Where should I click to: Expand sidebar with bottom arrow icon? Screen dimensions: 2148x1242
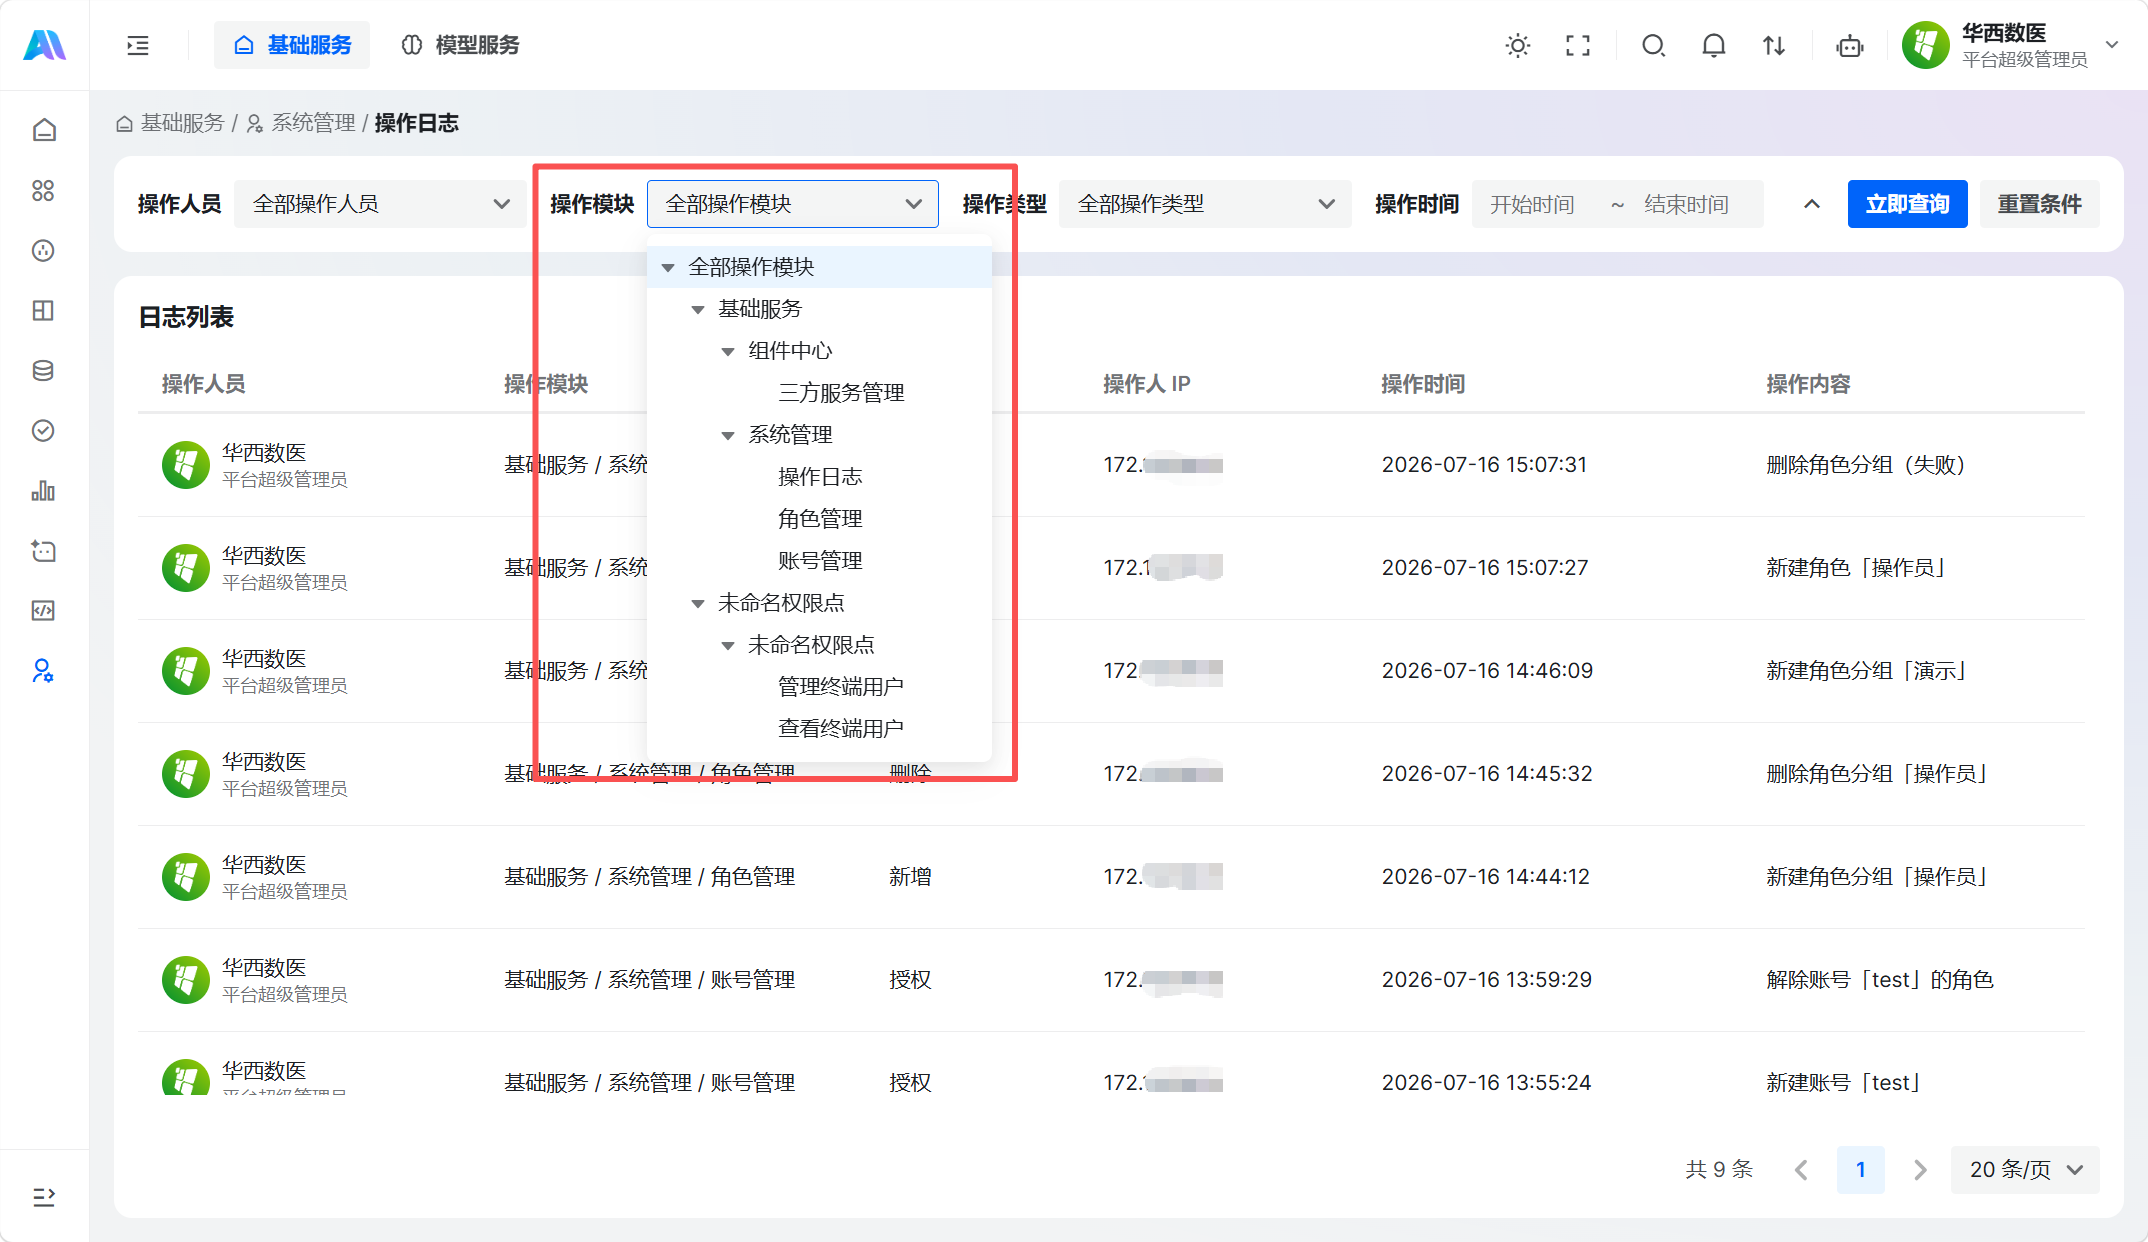[x=43, y=1197]
